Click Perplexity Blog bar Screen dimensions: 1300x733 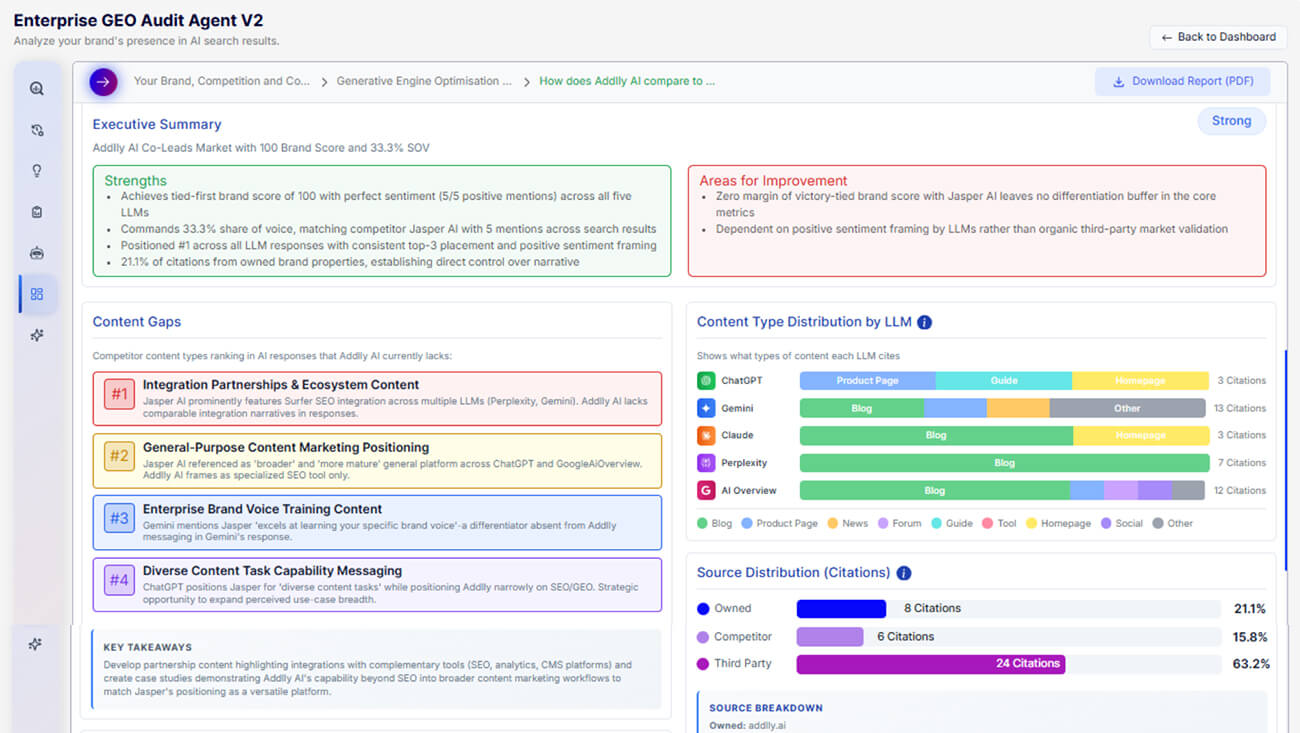(1004, 463)
